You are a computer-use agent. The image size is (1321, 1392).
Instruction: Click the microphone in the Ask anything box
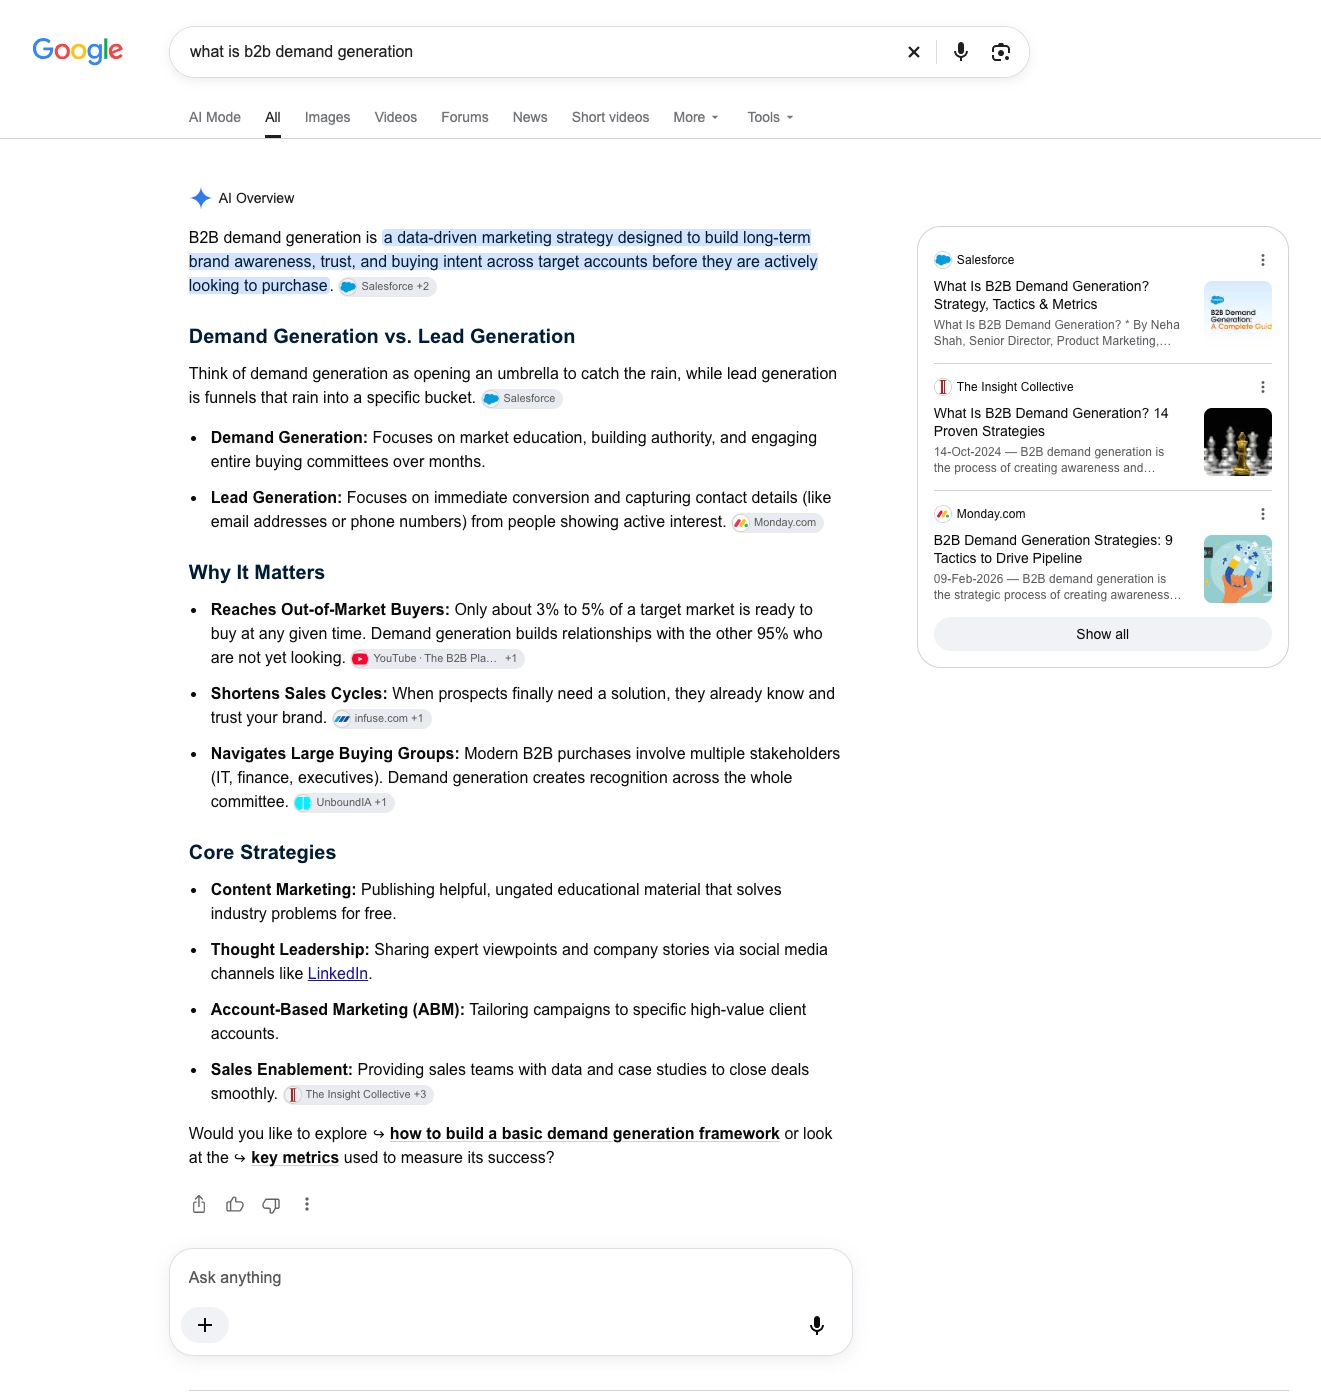pos(817,1325)
